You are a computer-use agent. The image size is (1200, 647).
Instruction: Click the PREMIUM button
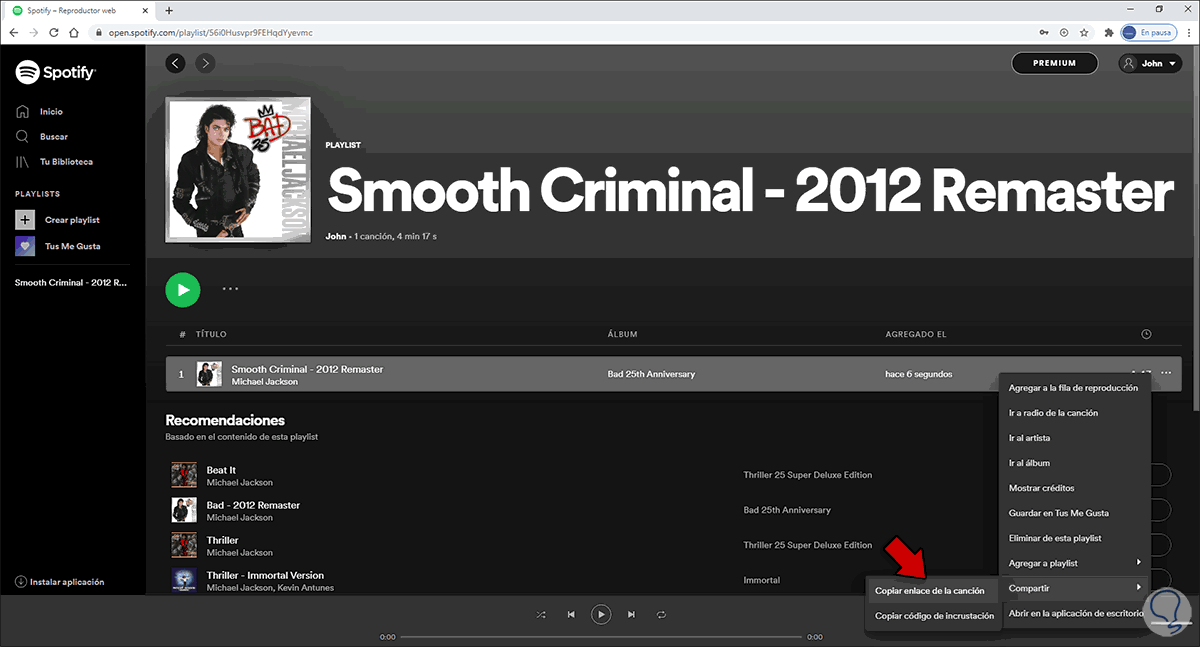pos(1054,63)
